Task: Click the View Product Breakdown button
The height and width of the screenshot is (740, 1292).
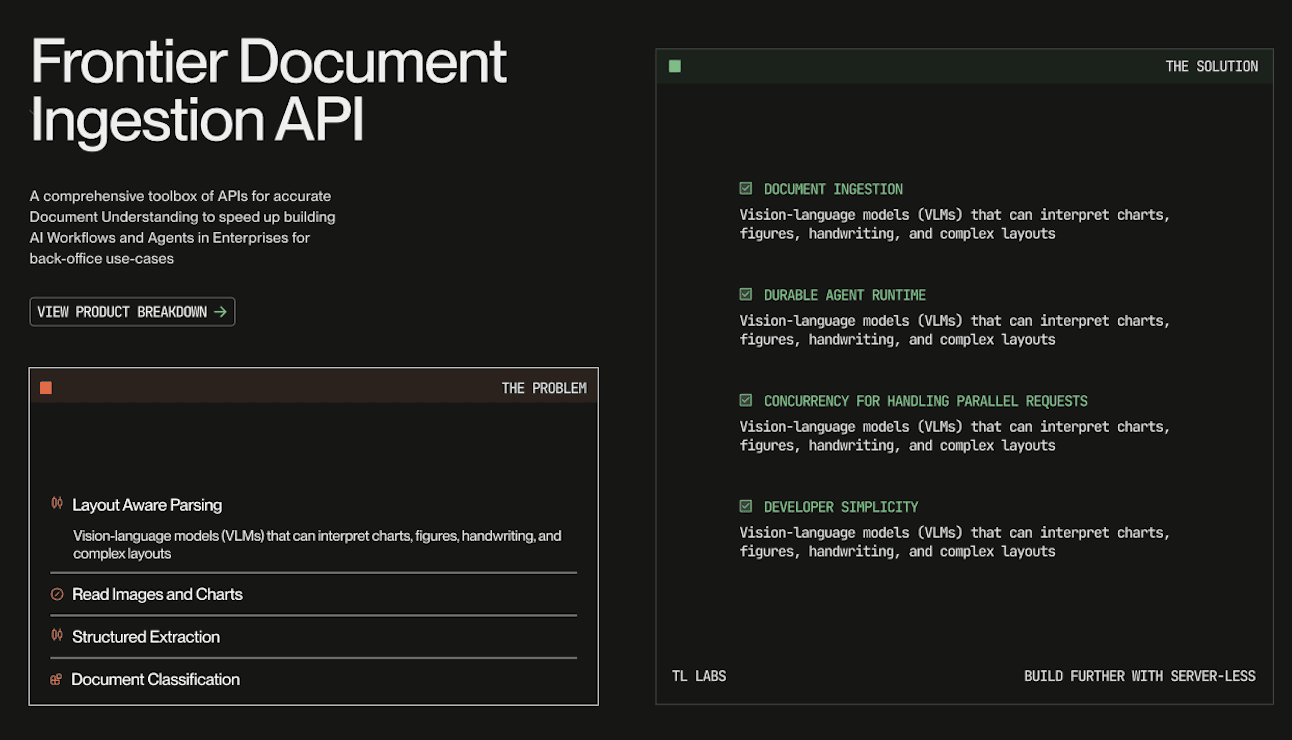Action: pos(132,311)
